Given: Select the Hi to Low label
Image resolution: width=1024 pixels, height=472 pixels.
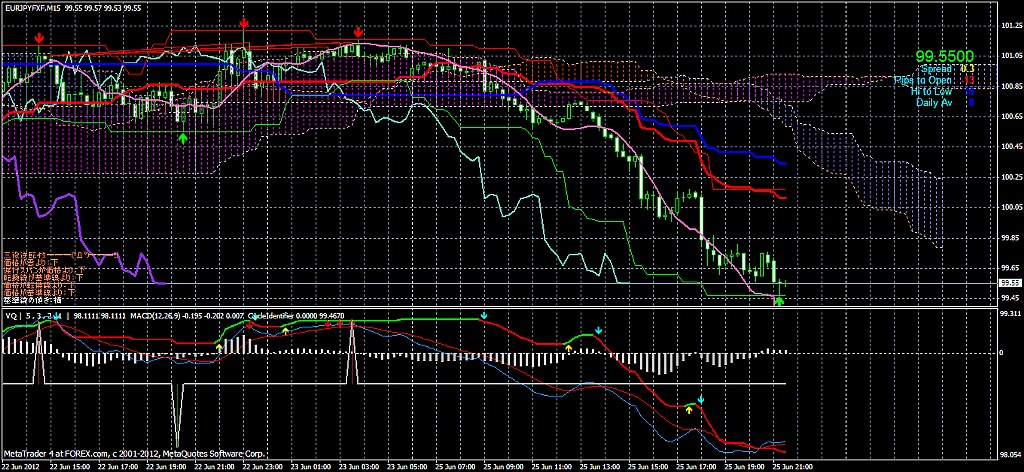Looking at the screenshot, I should coord(932,91).
